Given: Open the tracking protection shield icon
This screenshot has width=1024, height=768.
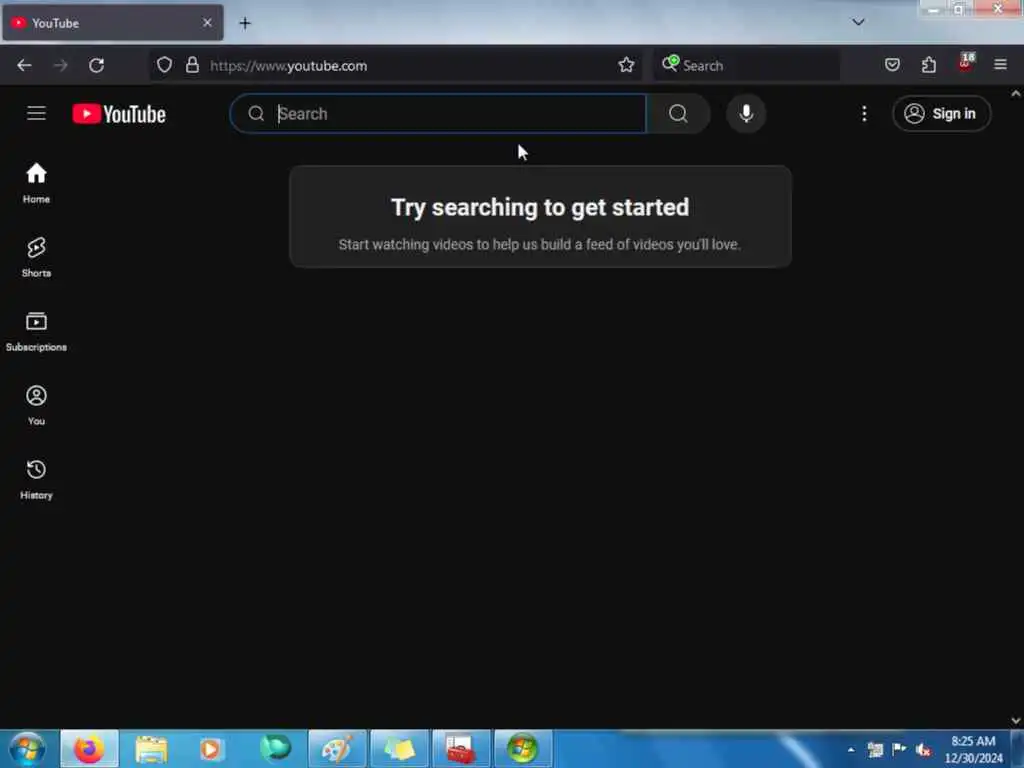Looking at the screenshot, I should point(165,65).
